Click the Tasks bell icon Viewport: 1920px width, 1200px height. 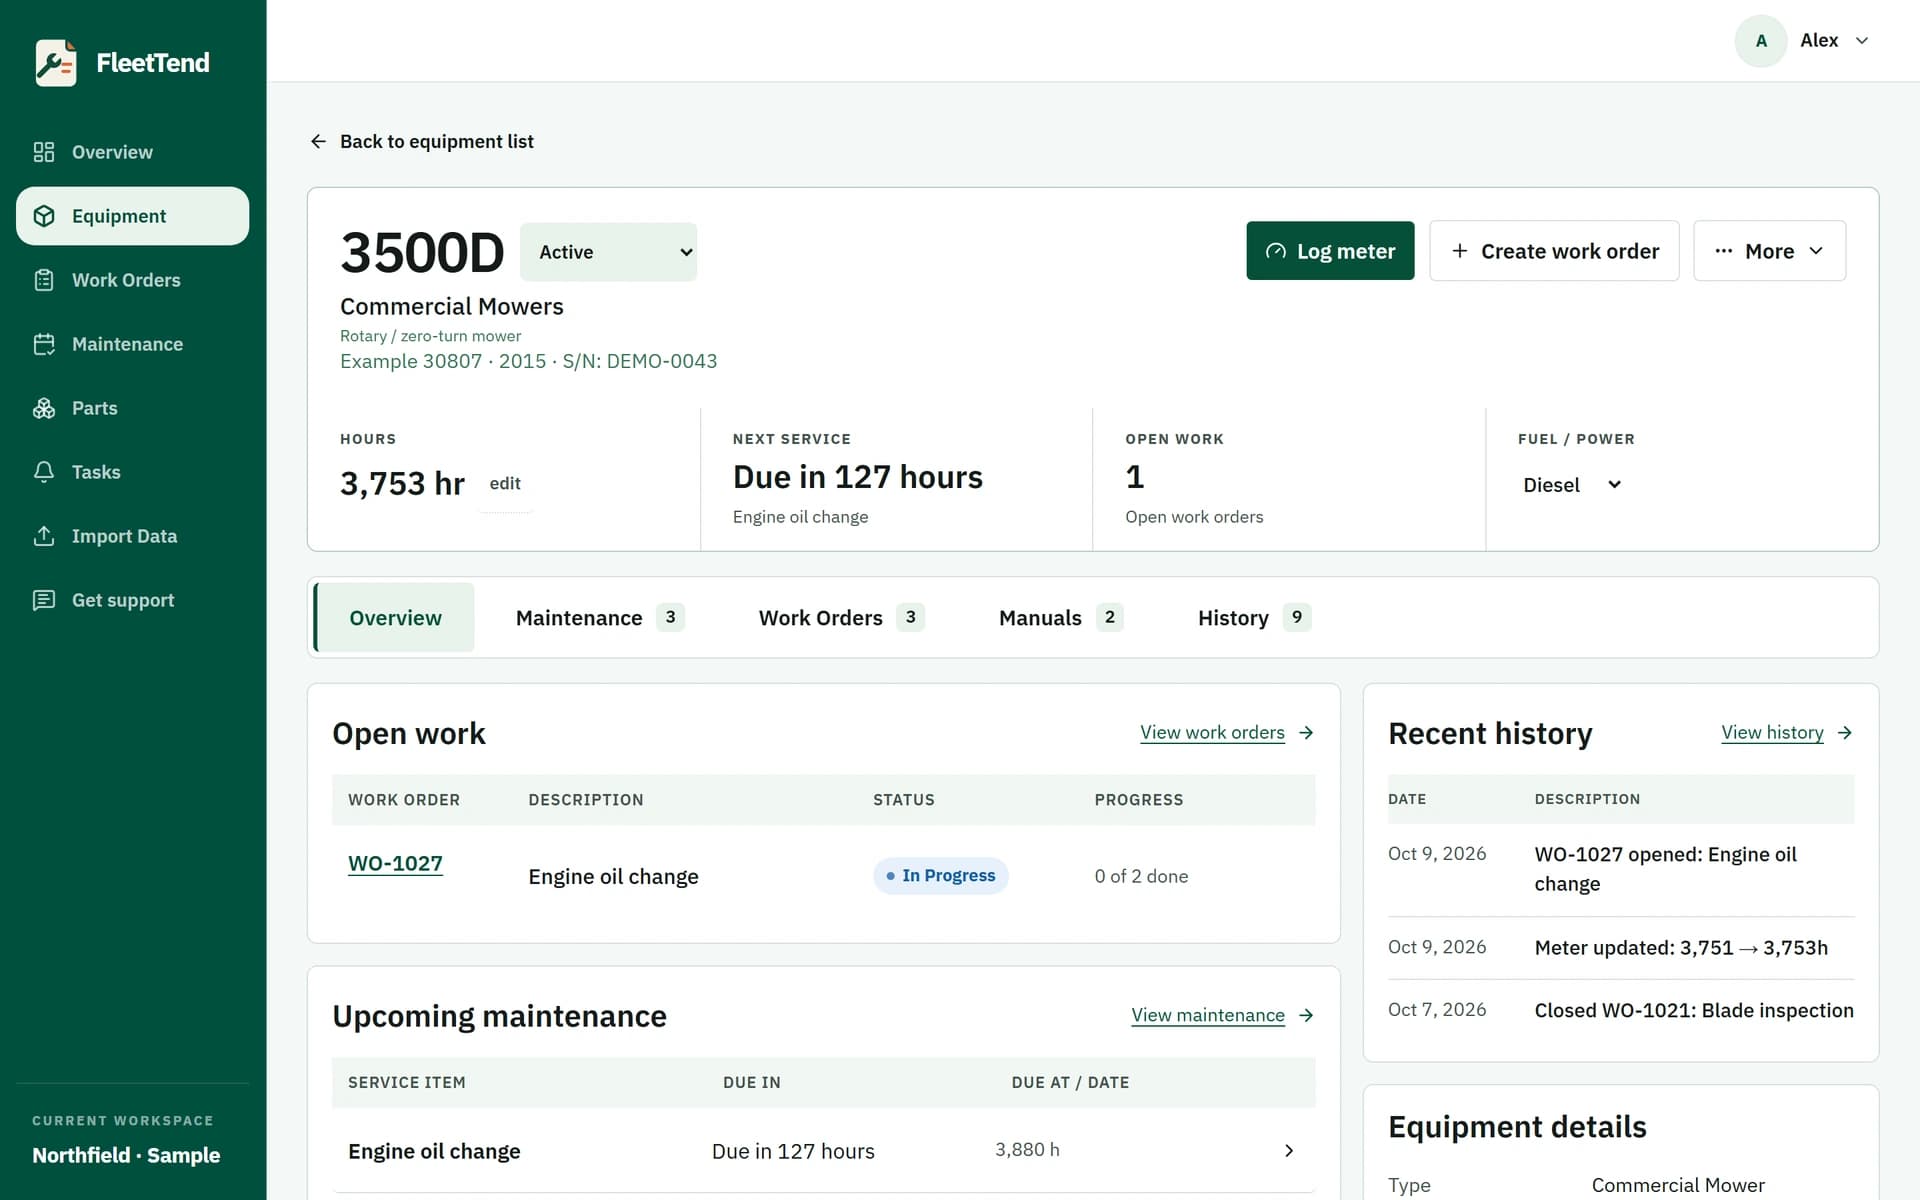click(x=44, y=472)
